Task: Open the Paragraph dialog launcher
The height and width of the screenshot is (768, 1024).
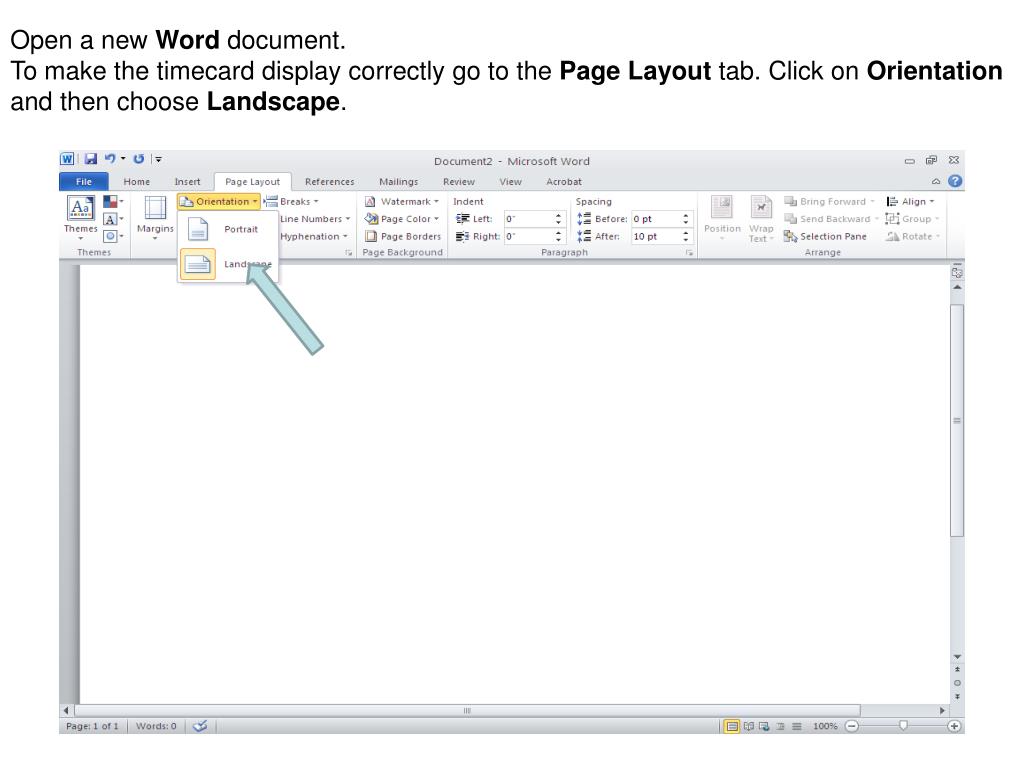Action: click(689, 253)
